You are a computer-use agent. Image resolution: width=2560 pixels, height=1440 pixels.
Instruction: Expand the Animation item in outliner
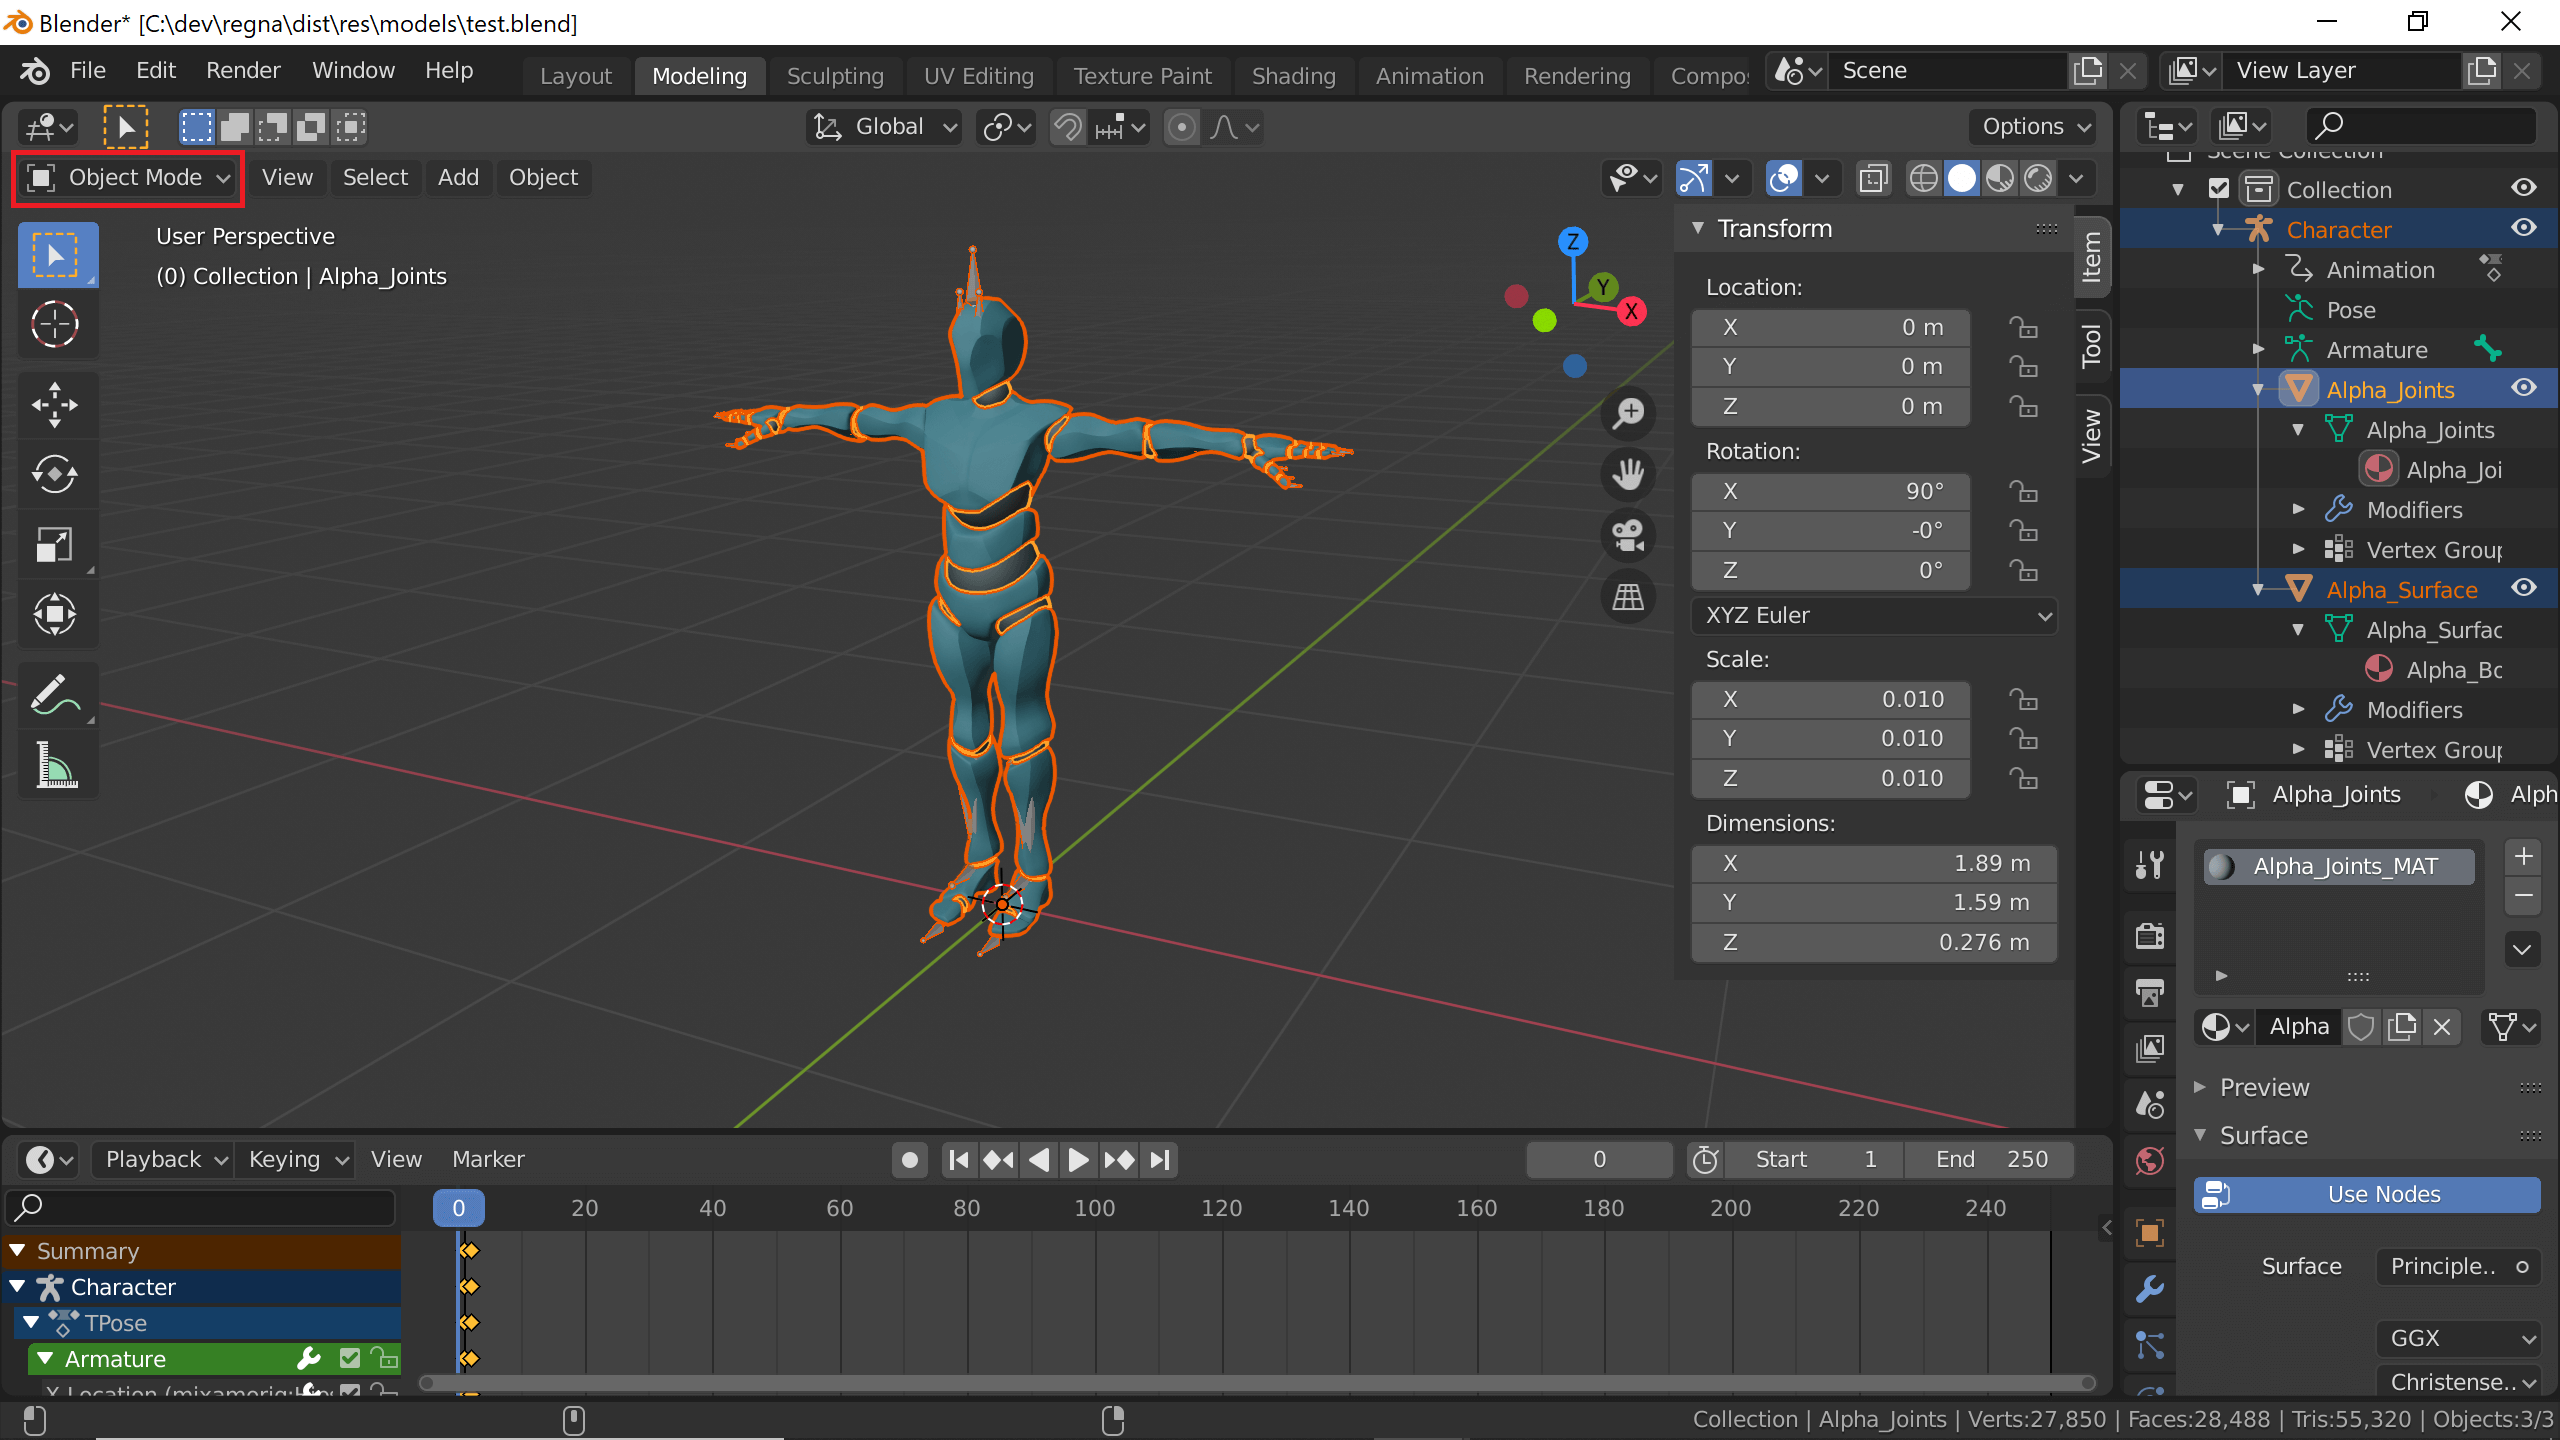click(2258, 269)
